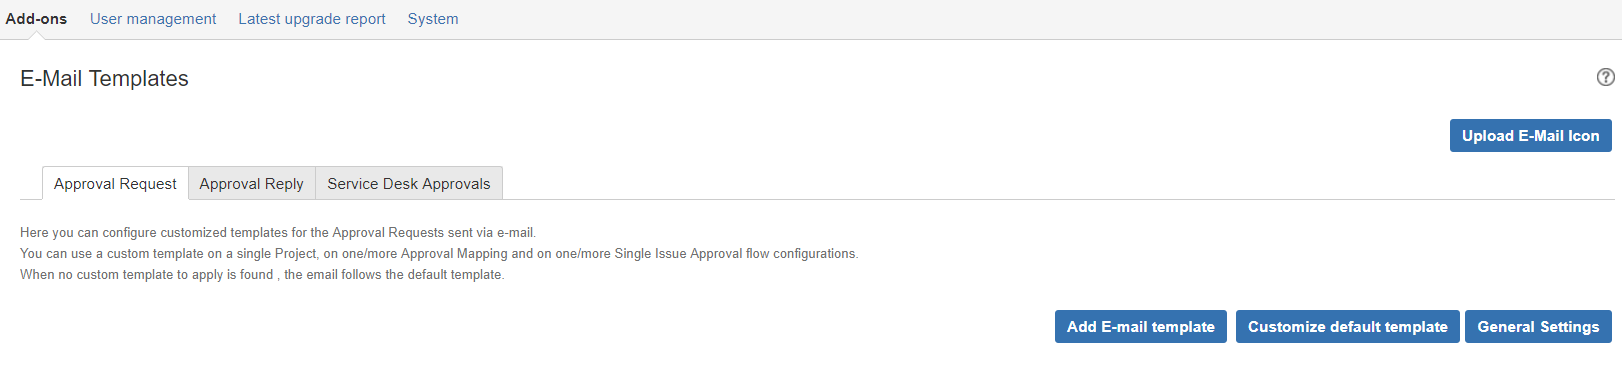Switch to the System section

pos(433,19)
